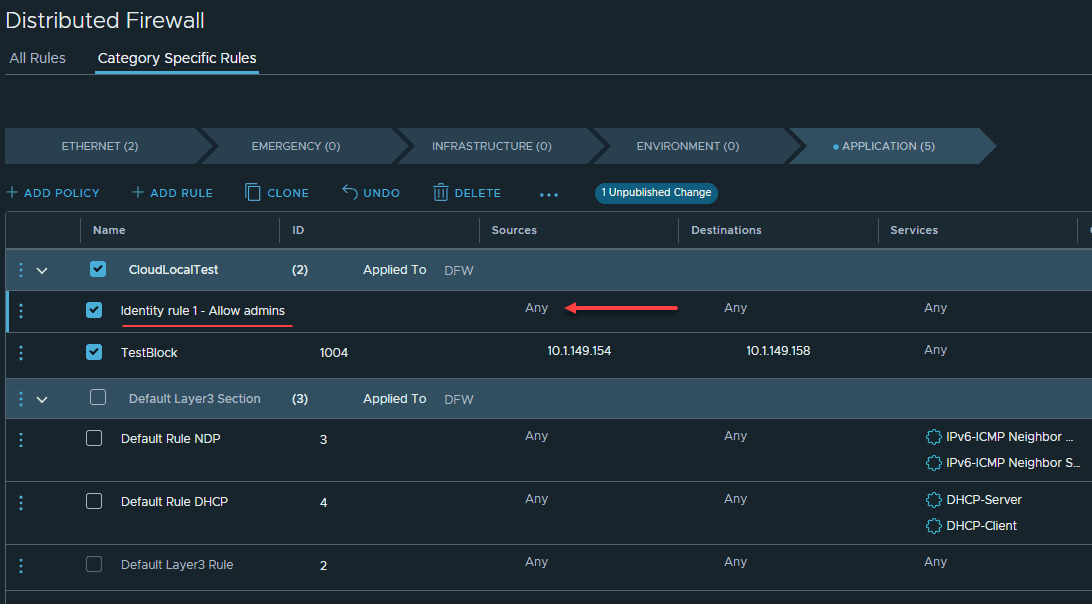Collapse the CloudLocalTest policy section
This screenshot has width=1092, height=604.
[42, 270]
